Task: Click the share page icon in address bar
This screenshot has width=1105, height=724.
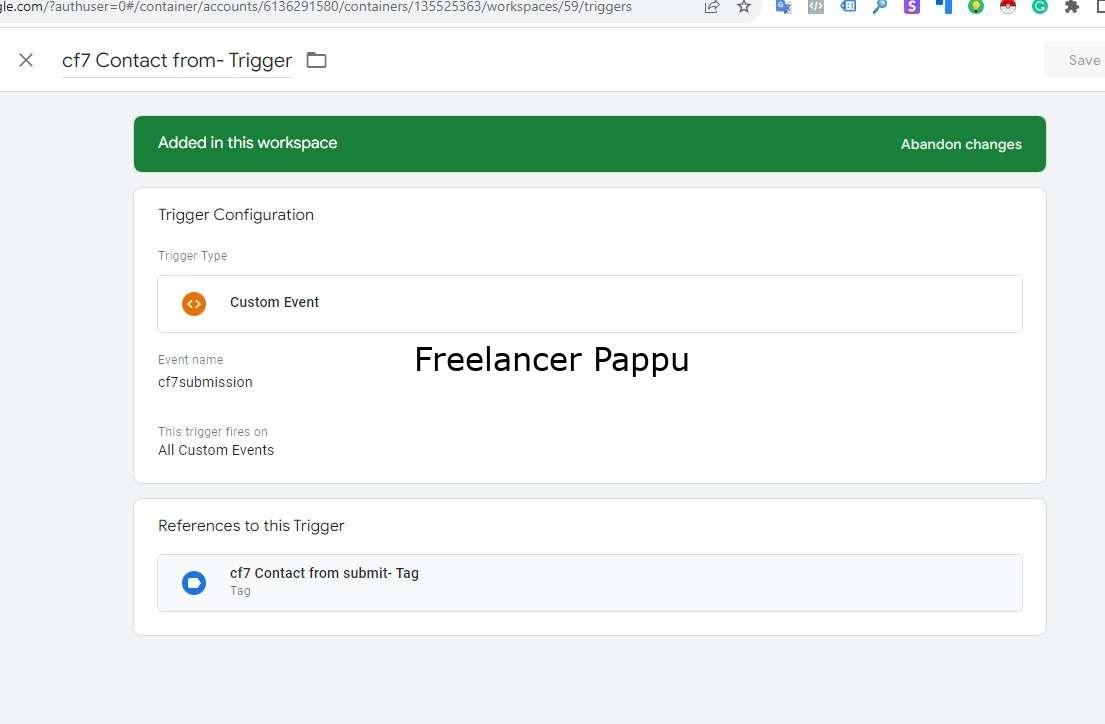Action: tap(712, 7)
